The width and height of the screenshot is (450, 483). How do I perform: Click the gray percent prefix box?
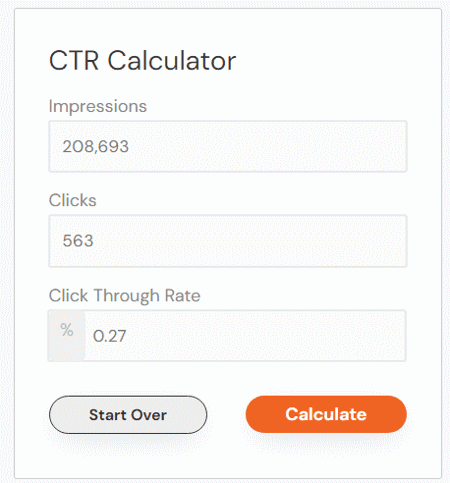pos(66,336)
